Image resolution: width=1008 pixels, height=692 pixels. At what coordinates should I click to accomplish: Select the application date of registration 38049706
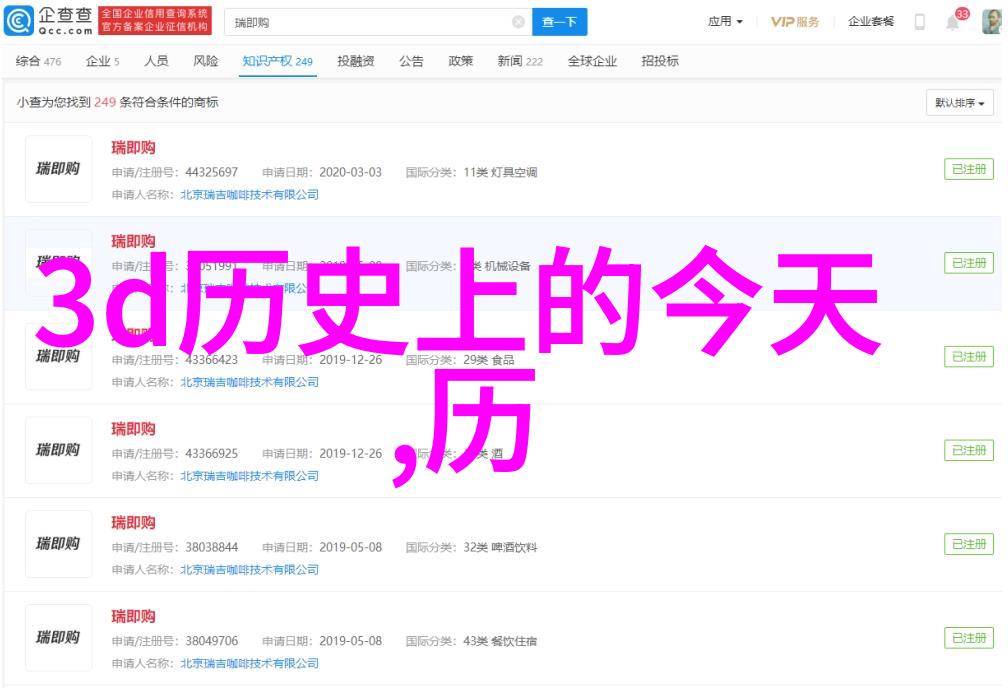350,641
